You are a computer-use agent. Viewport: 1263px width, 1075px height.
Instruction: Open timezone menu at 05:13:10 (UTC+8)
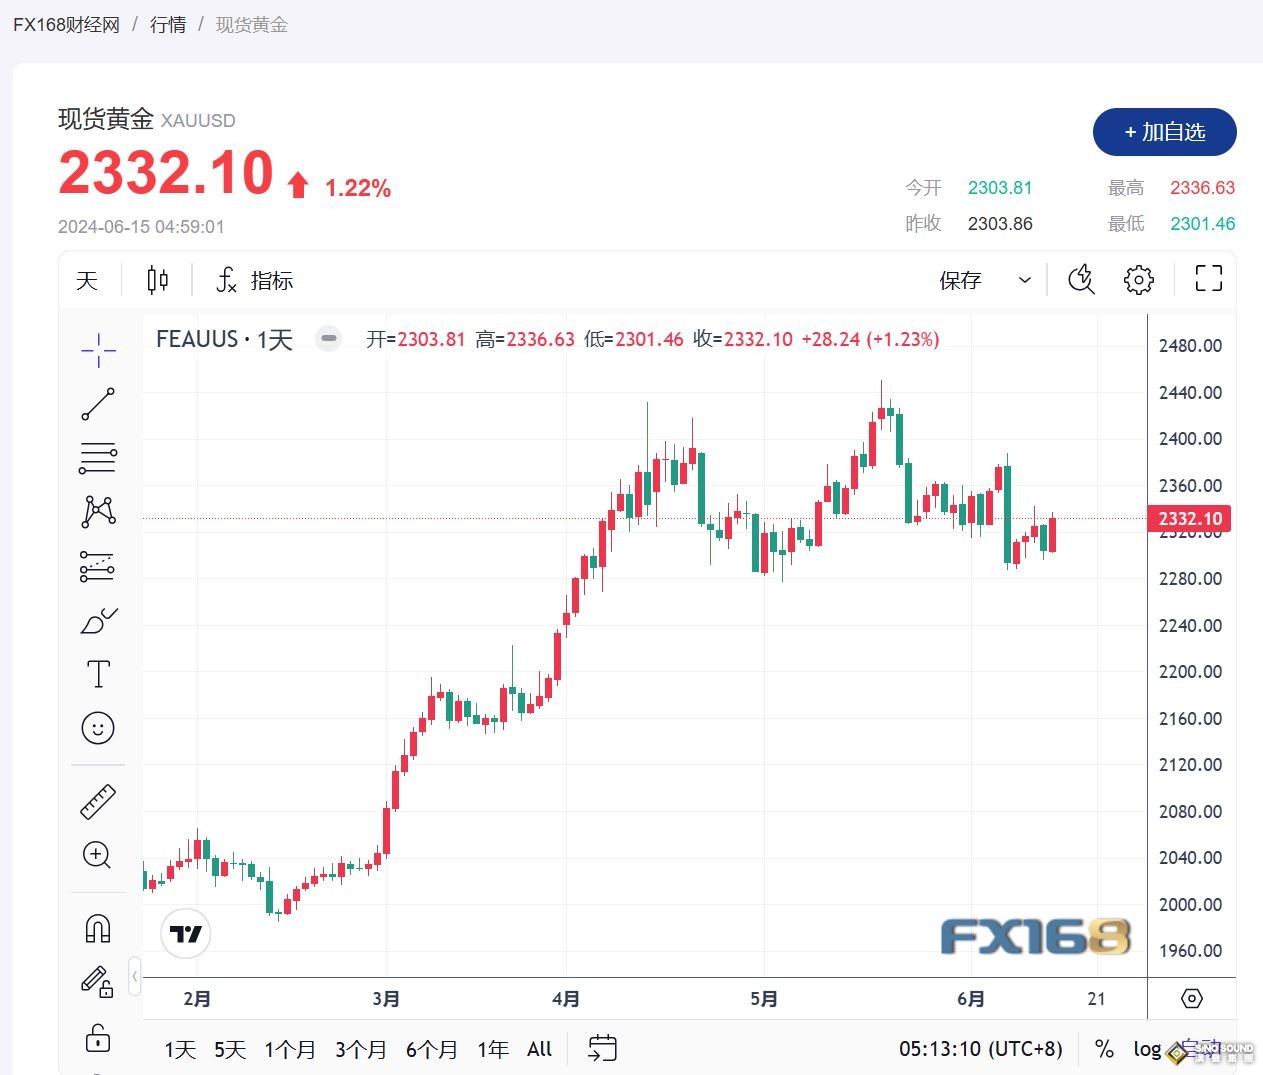click(981, 1049)
